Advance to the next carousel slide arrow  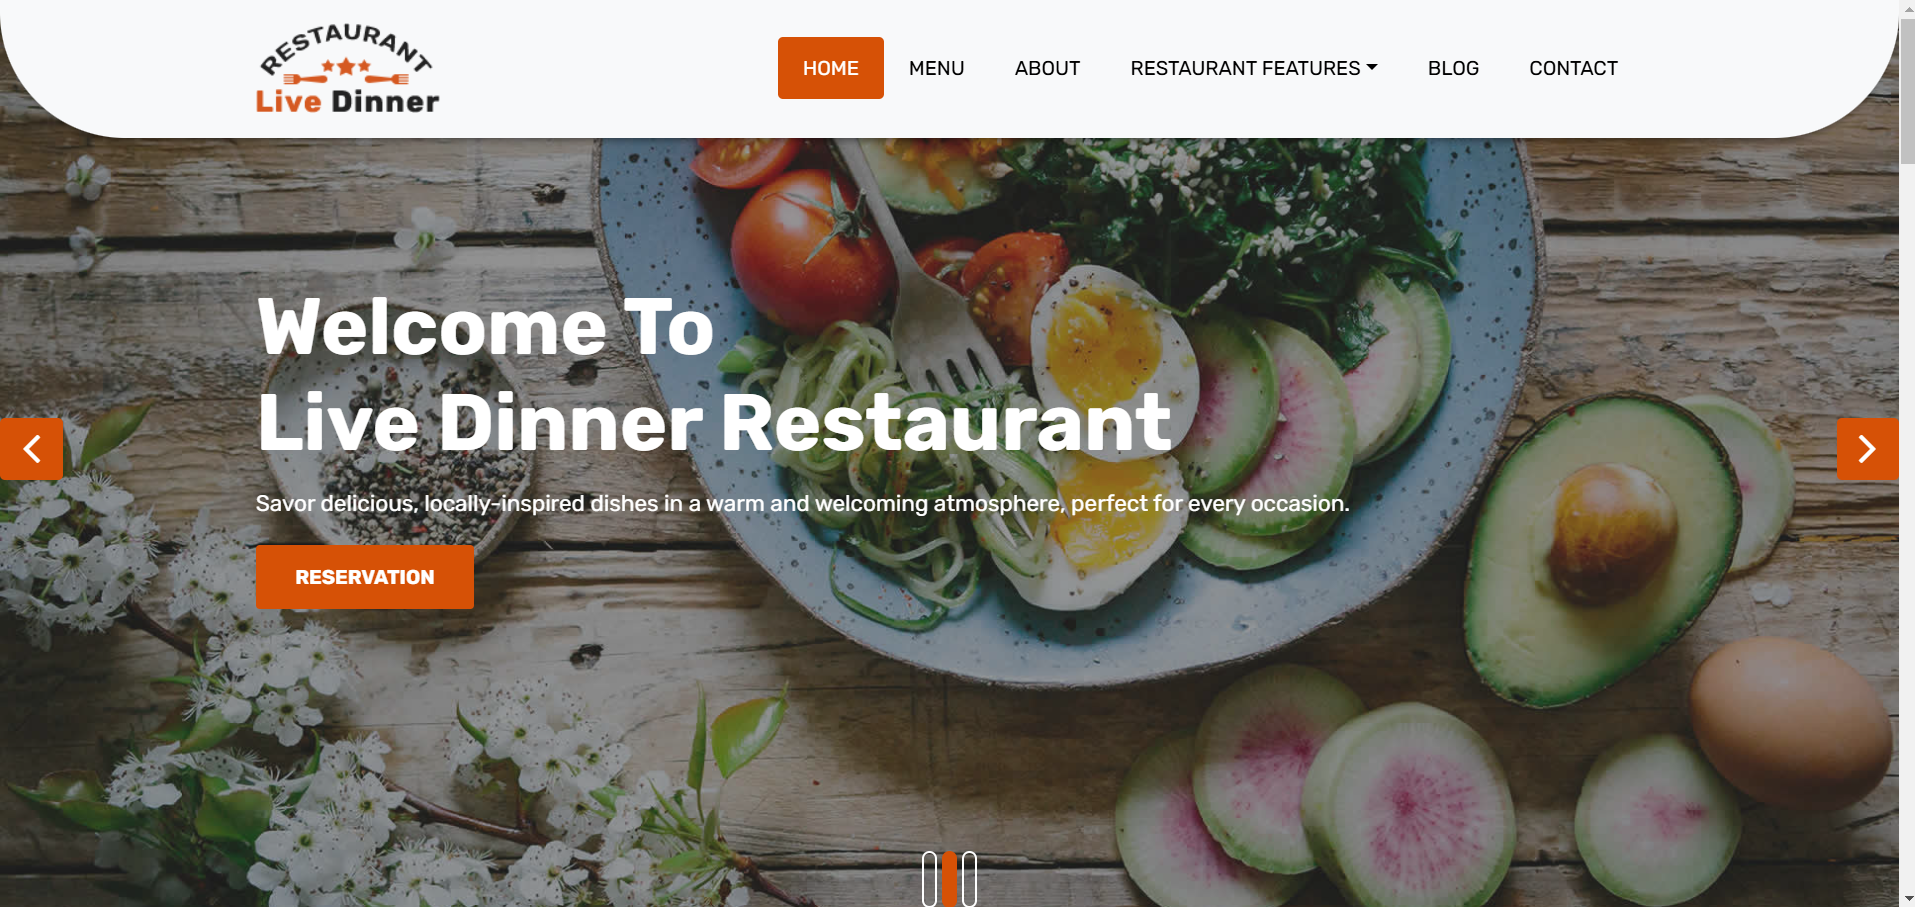coord(1867,449)
